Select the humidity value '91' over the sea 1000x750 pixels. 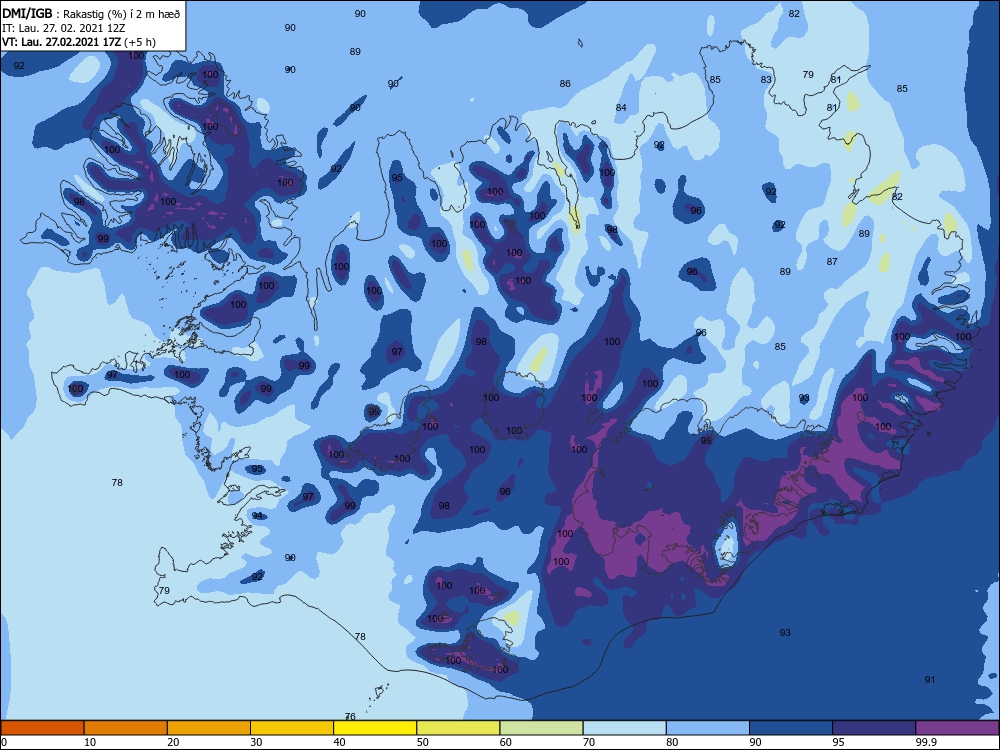click(930, 680)
